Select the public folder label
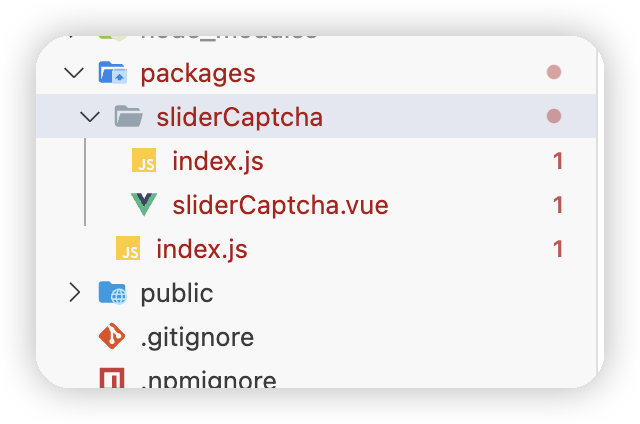This screenshot has width=640, height=424. click(x=177, y=293)
